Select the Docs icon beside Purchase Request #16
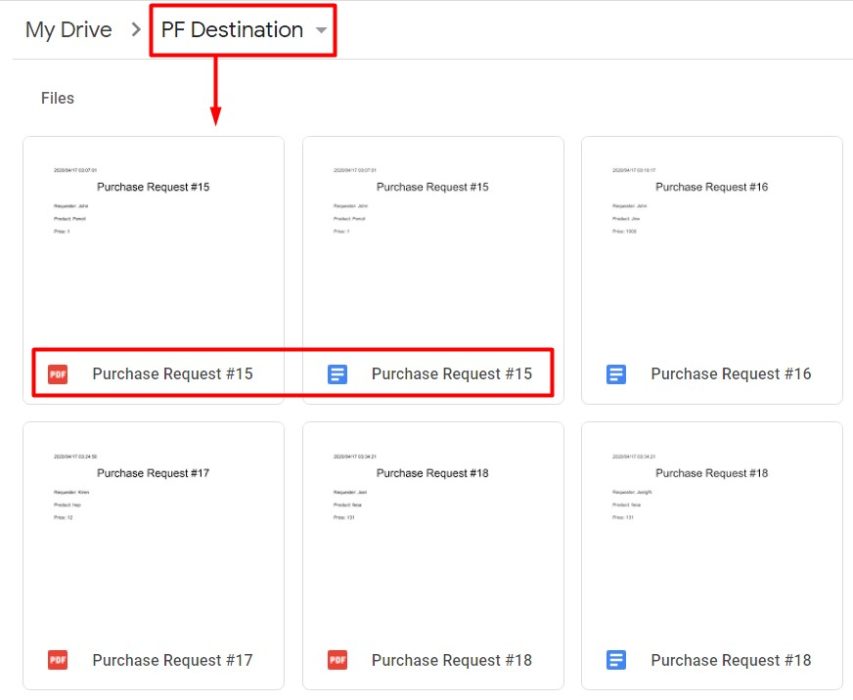 click(x=615, y=373)
